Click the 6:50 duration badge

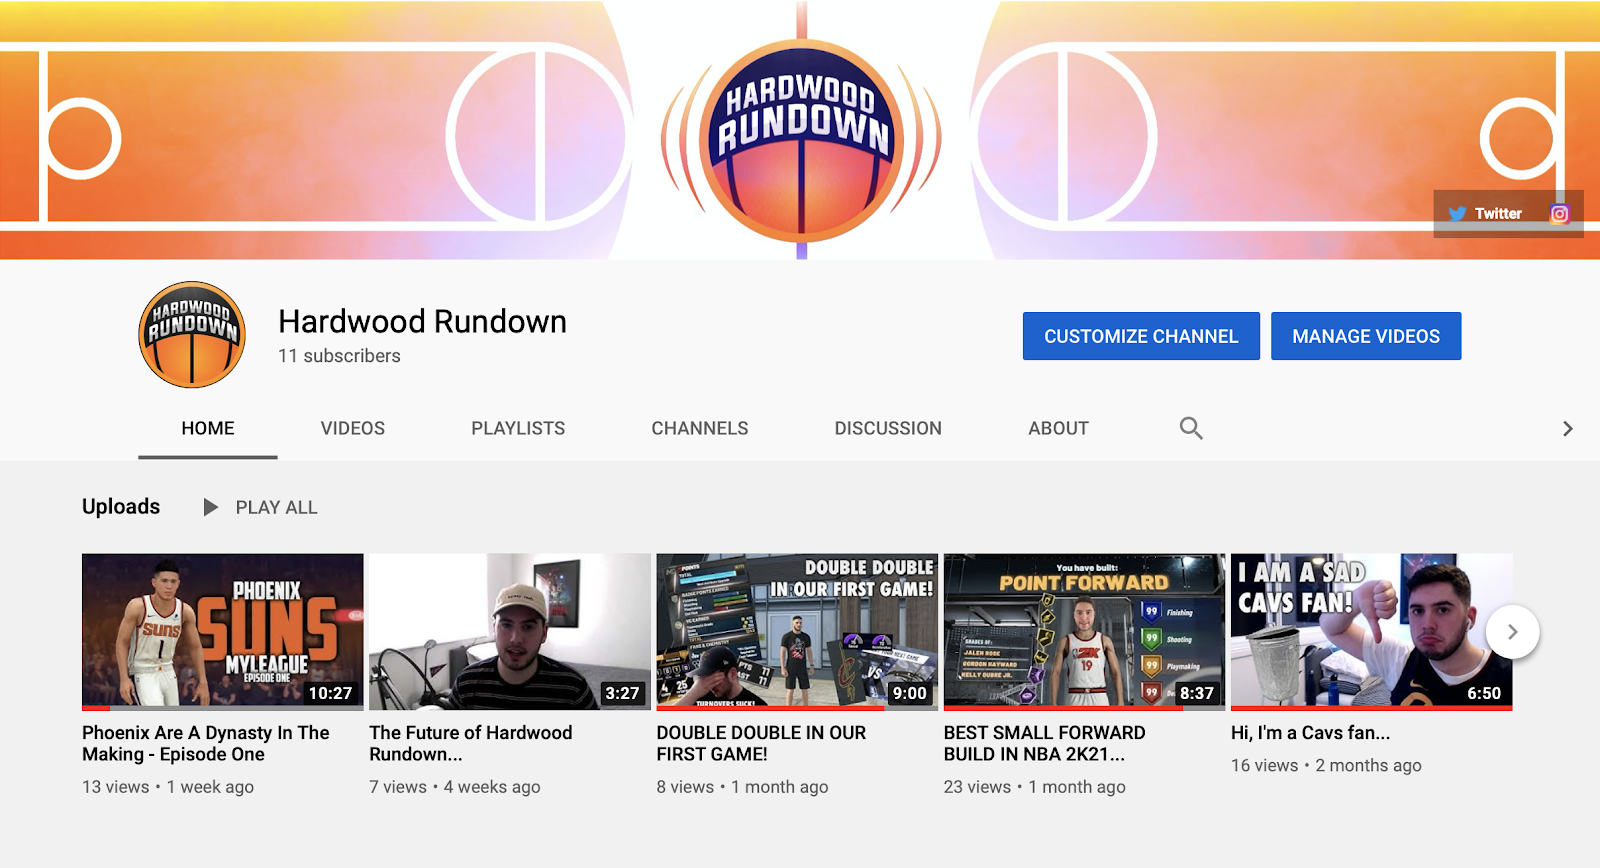1484,693
